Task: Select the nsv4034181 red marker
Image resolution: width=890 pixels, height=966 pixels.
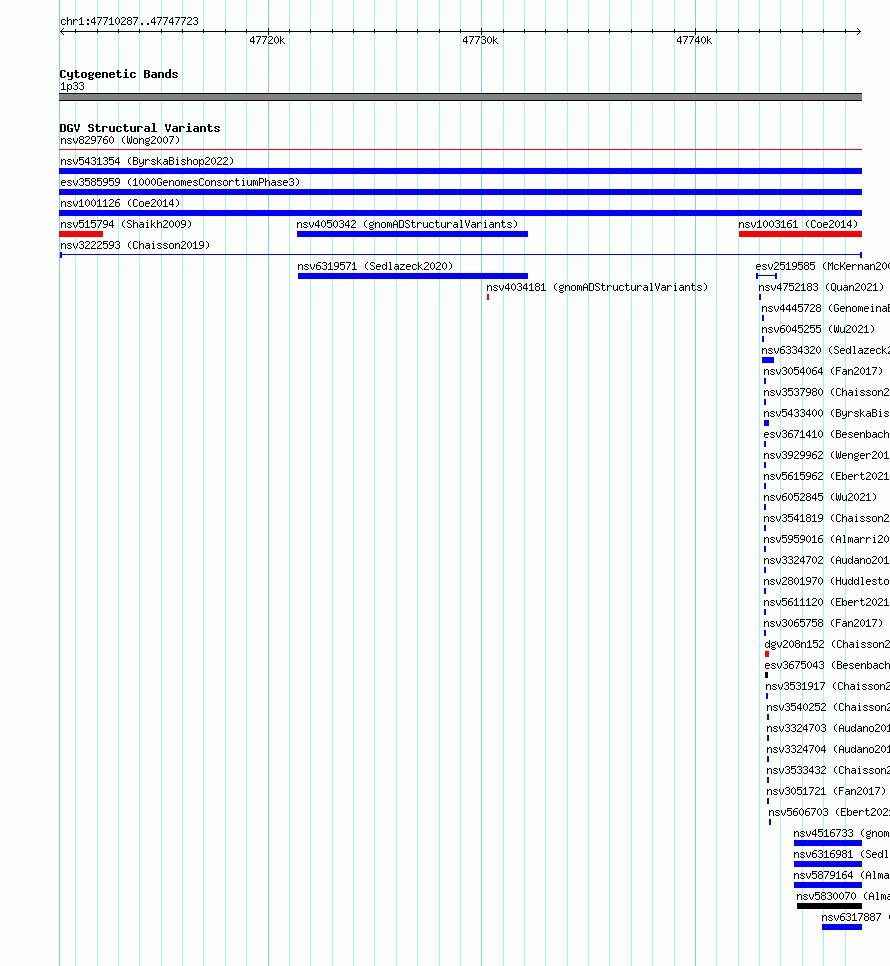Action: click(x=488, y=297)
